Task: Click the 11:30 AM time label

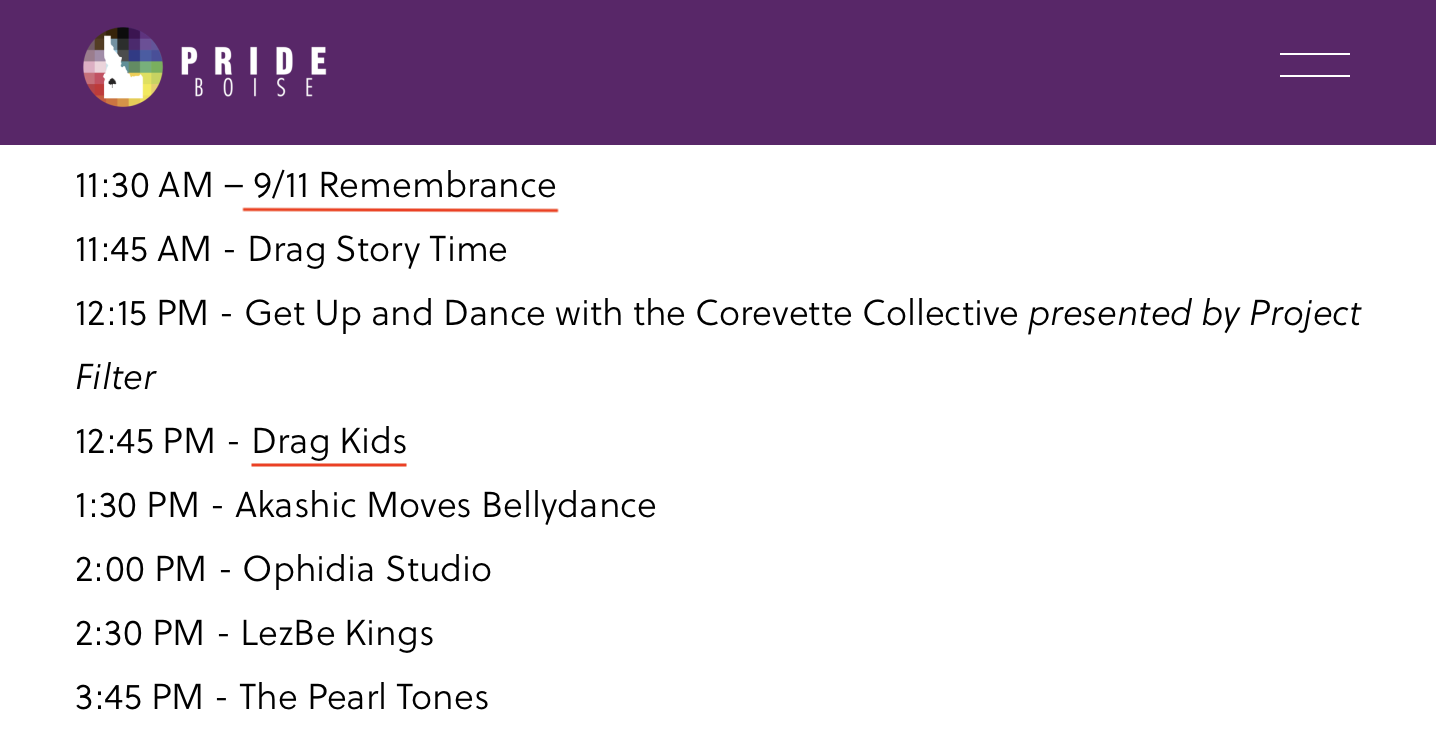Action: [x=144, y=186]
